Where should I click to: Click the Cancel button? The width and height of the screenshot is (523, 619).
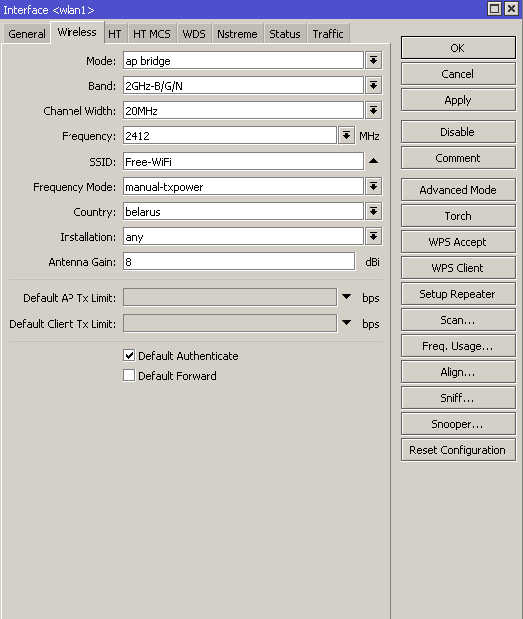458,74
